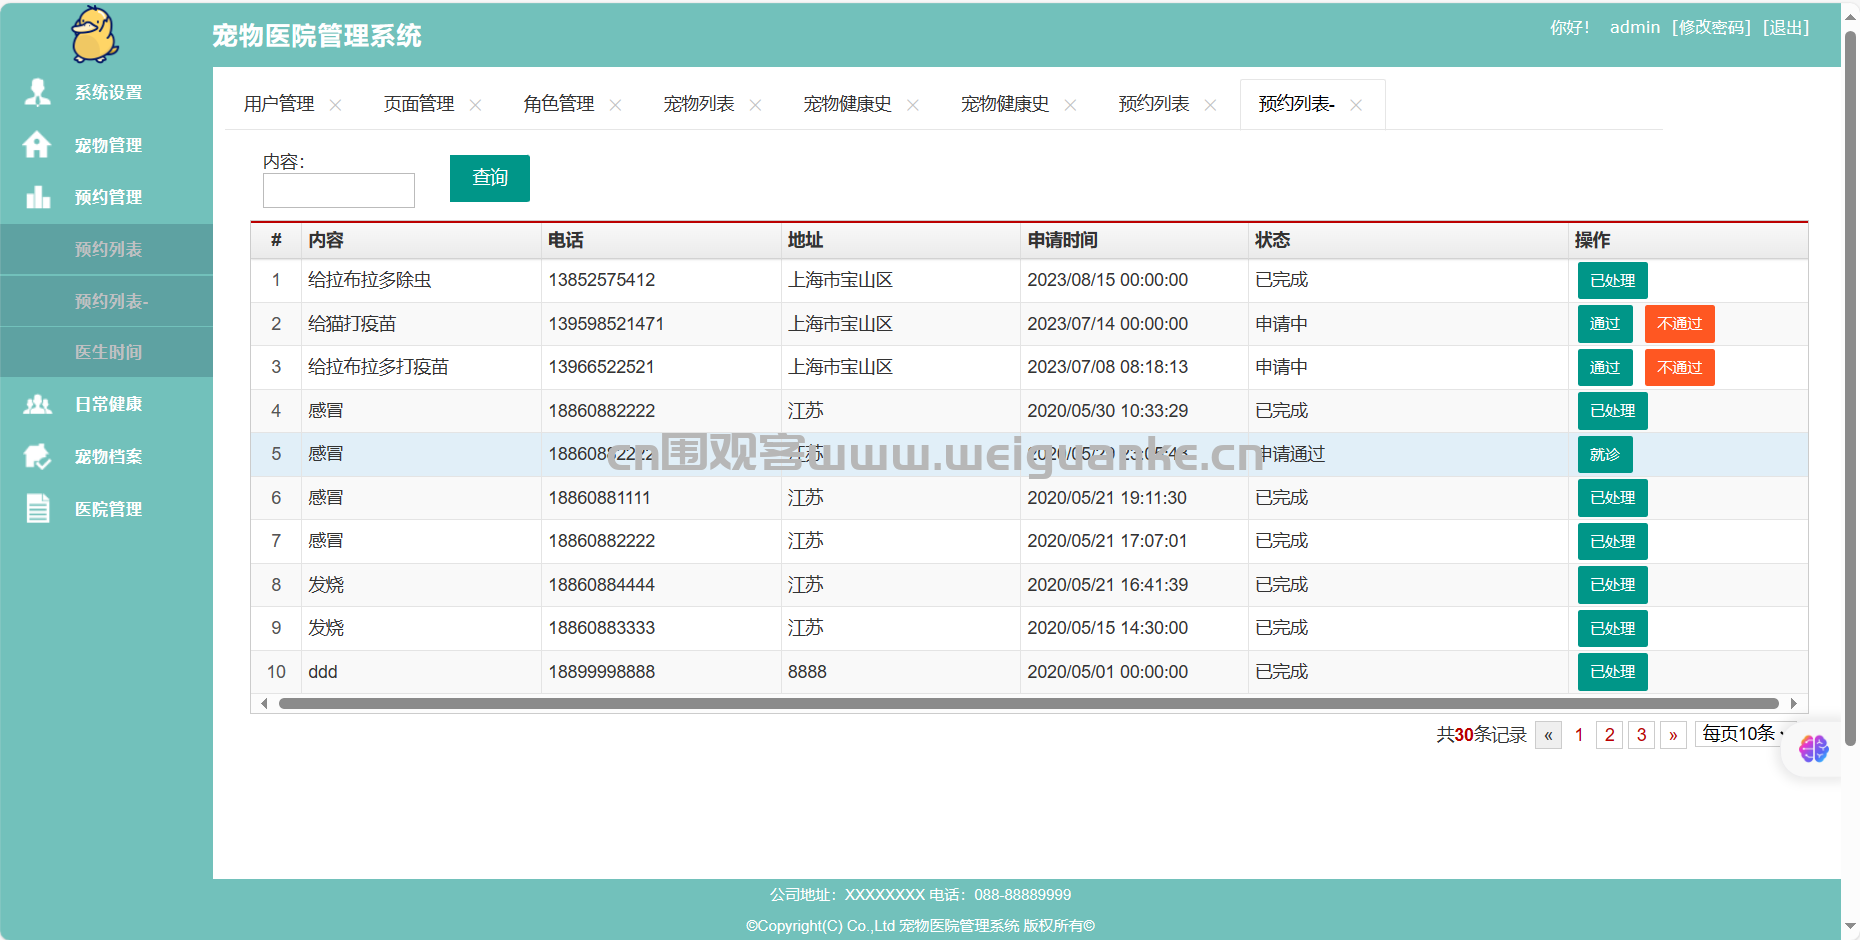
Task: Click the table horizontal scrollbar
Action: point(1028,704)
